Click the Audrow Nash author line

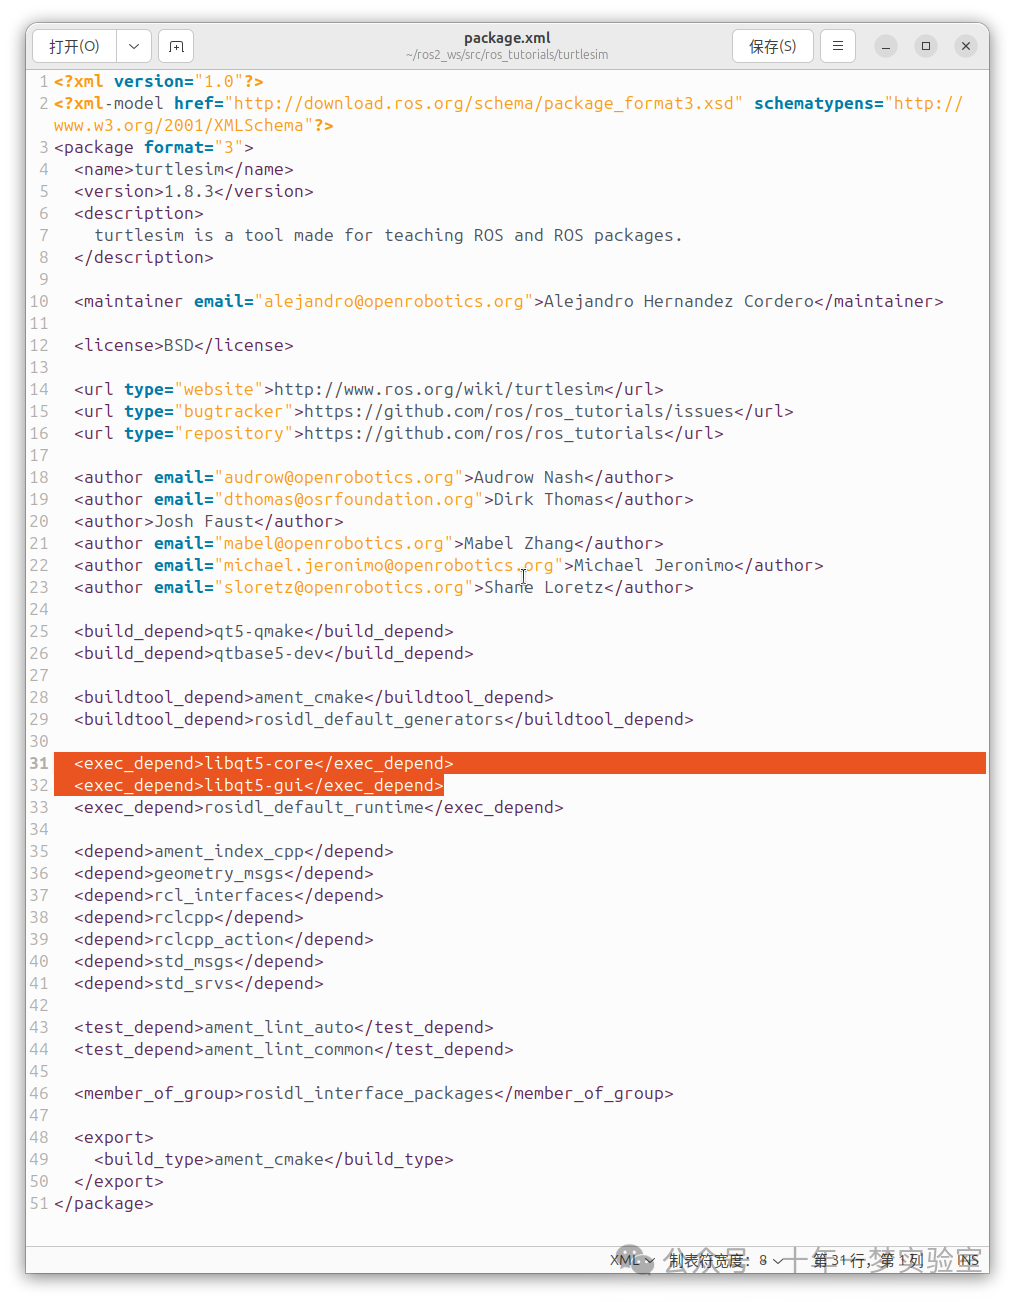374,477
